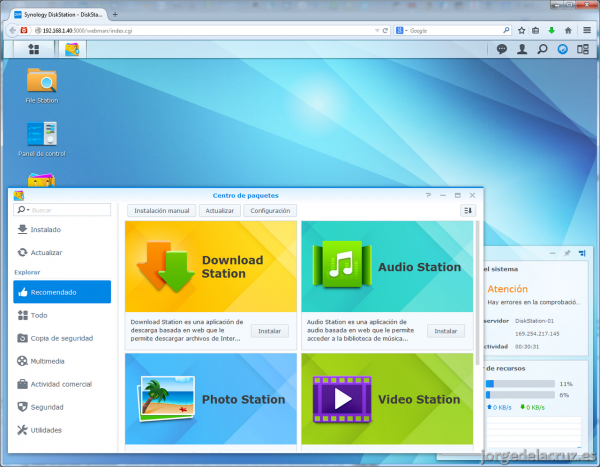This screenshot has height=467, width=600.
Task: Click the browser bookmarks list icon
Action: pyautogui.click(x=535, y=30)
